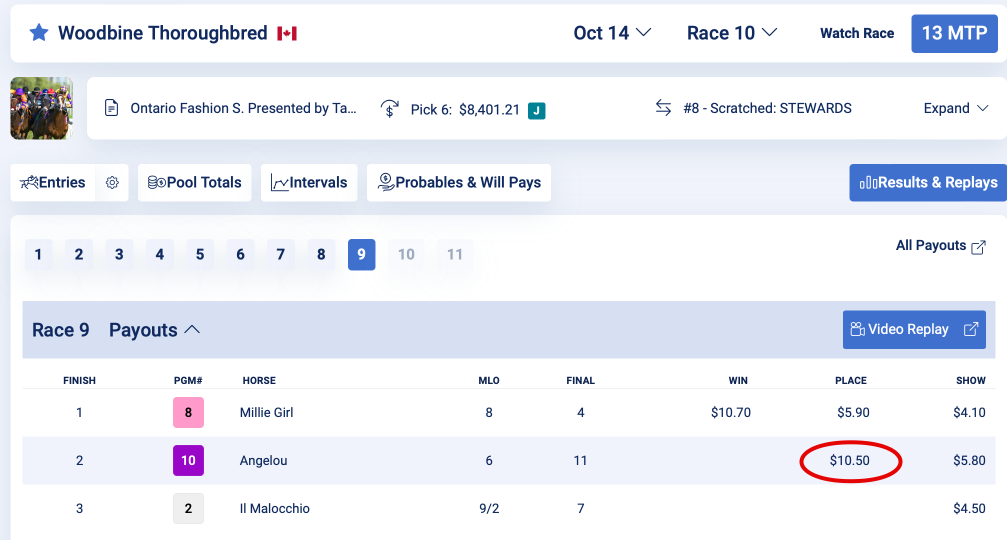Expand the race info panel

(x=956, y=108)
